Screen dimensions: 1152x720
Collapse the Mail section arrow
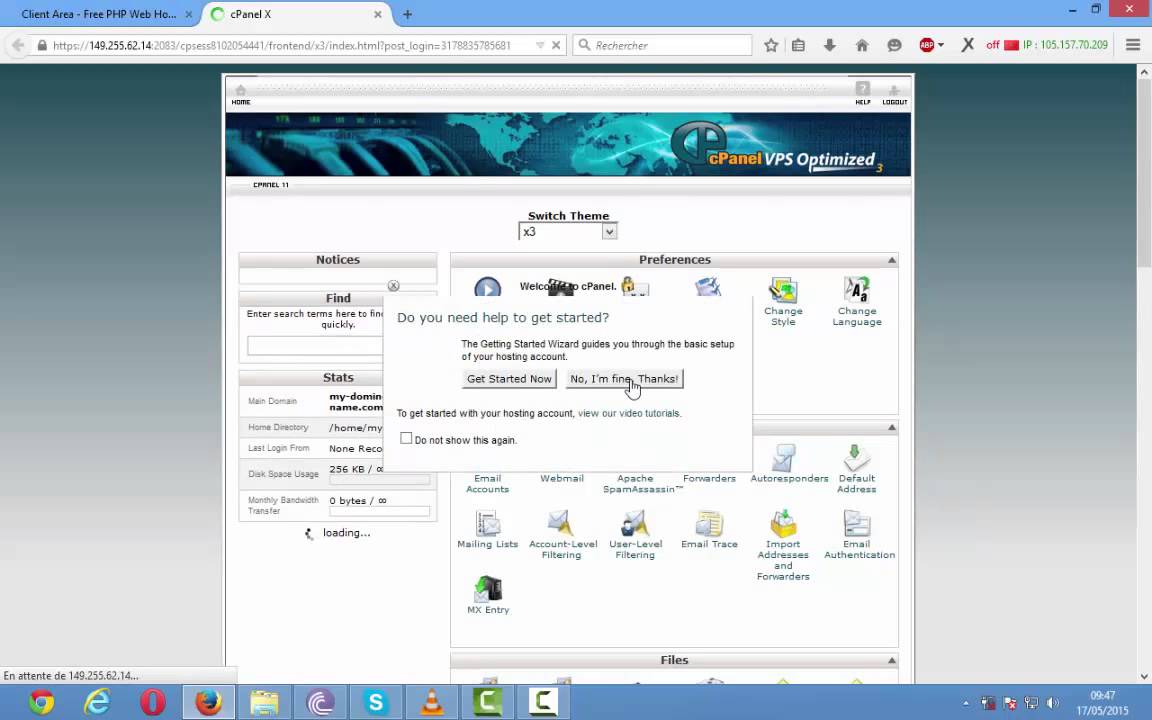tap(891, 428)
